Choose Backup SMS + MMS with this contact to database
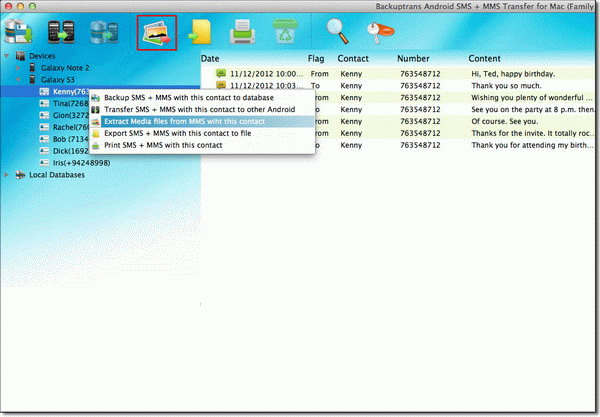The width and height of the screenshot is (600, 417). (202, 98)
